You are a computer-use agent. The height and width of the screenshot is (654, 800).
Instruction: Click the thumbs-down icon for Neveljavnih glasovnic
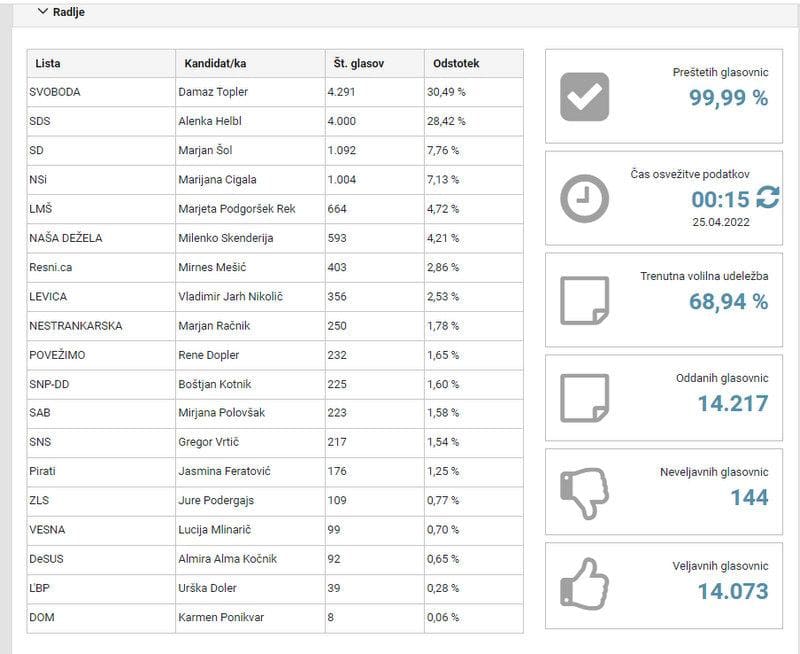click(584, 492)
